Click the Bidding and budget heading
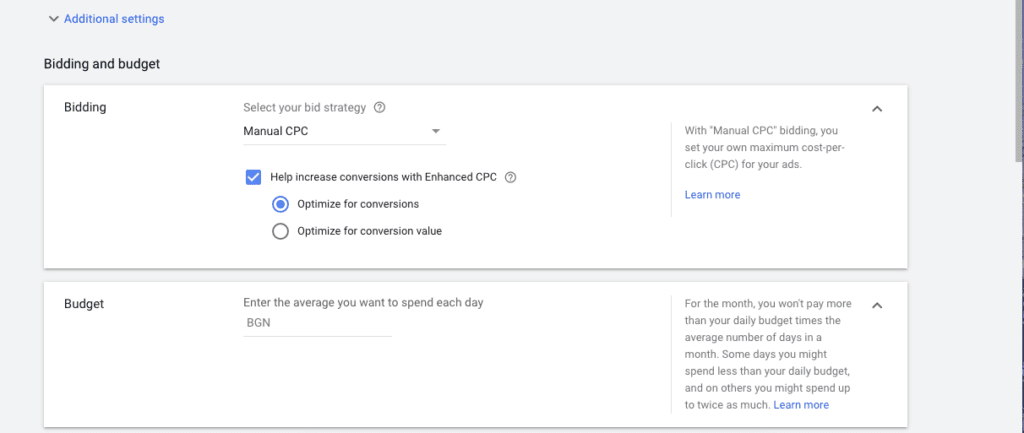The width and height of the screenshot is (1024, 433). (x=102, y=64)
